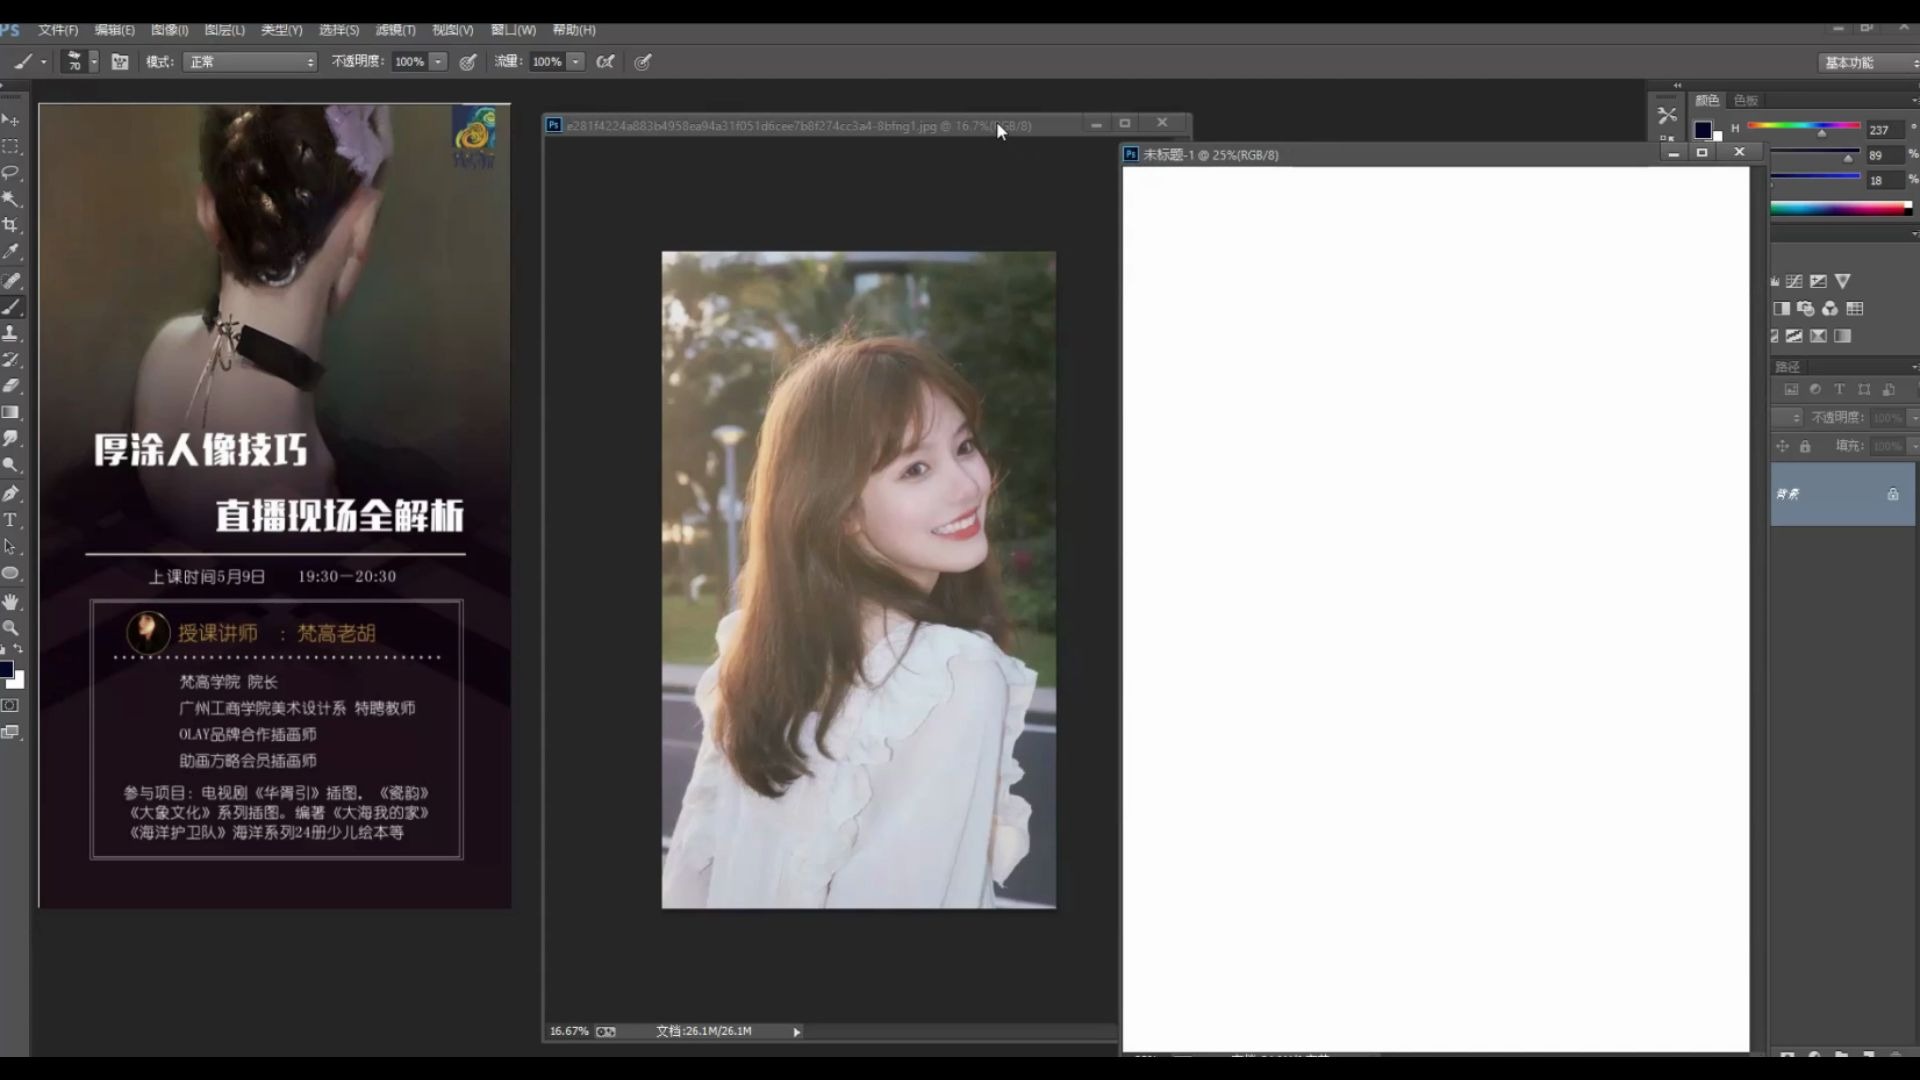
Task: Select the Crop tool
Action: coord(11,226)
